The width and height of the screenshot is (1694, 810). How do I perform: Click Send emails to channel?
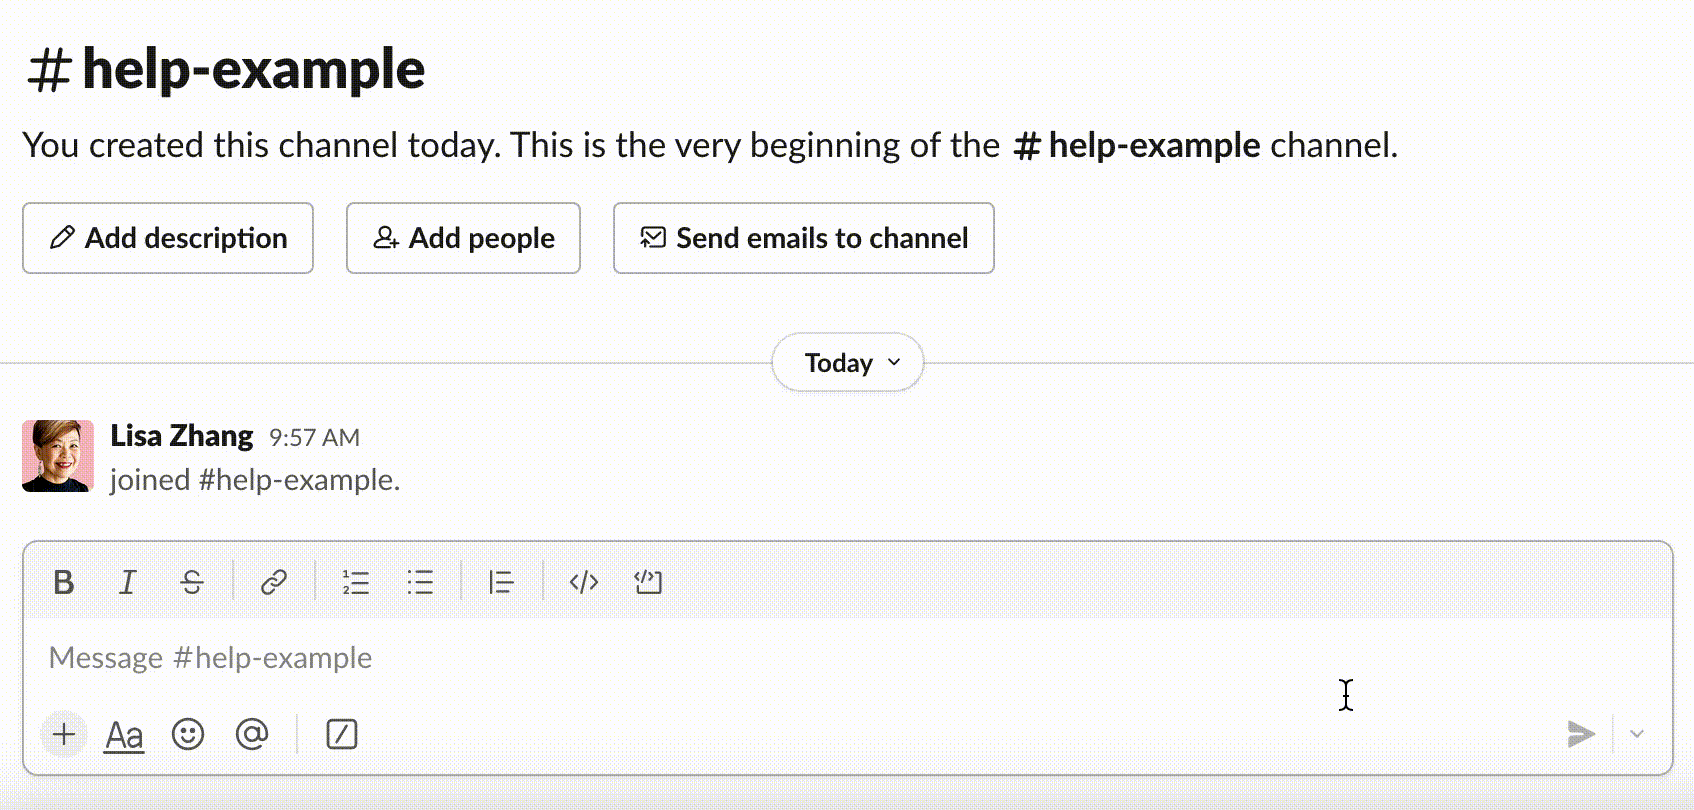(803, 238)
